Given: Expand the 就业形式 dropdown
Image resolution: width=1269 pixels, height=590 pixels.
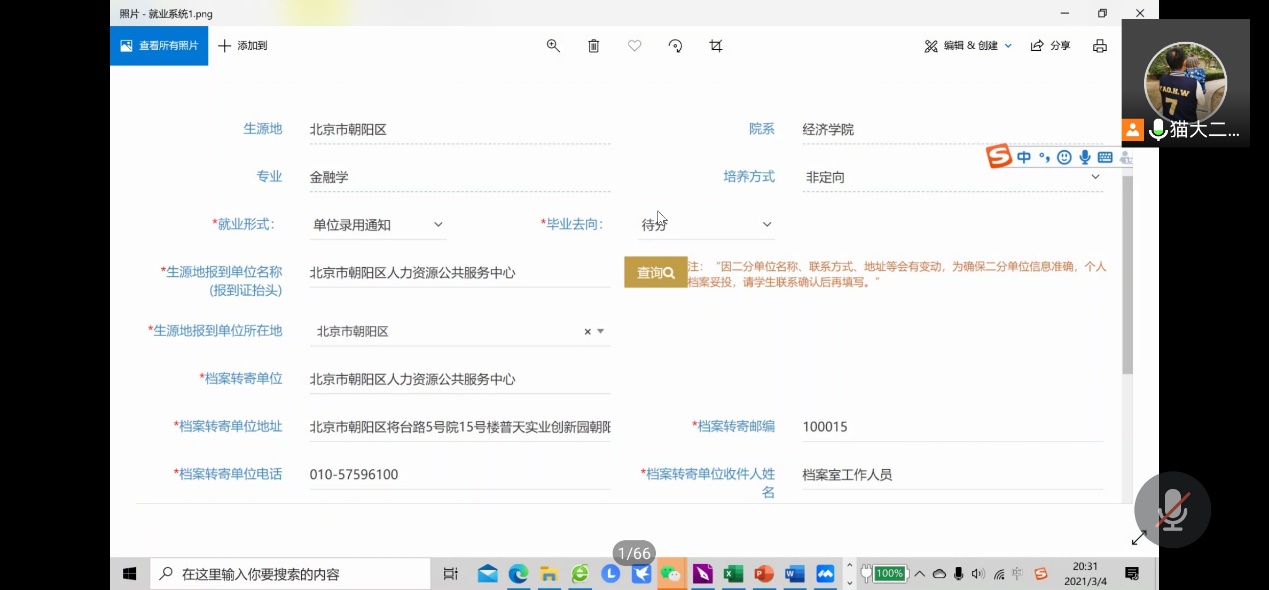Looking at the screenshot, I should (x=438, y=225).
